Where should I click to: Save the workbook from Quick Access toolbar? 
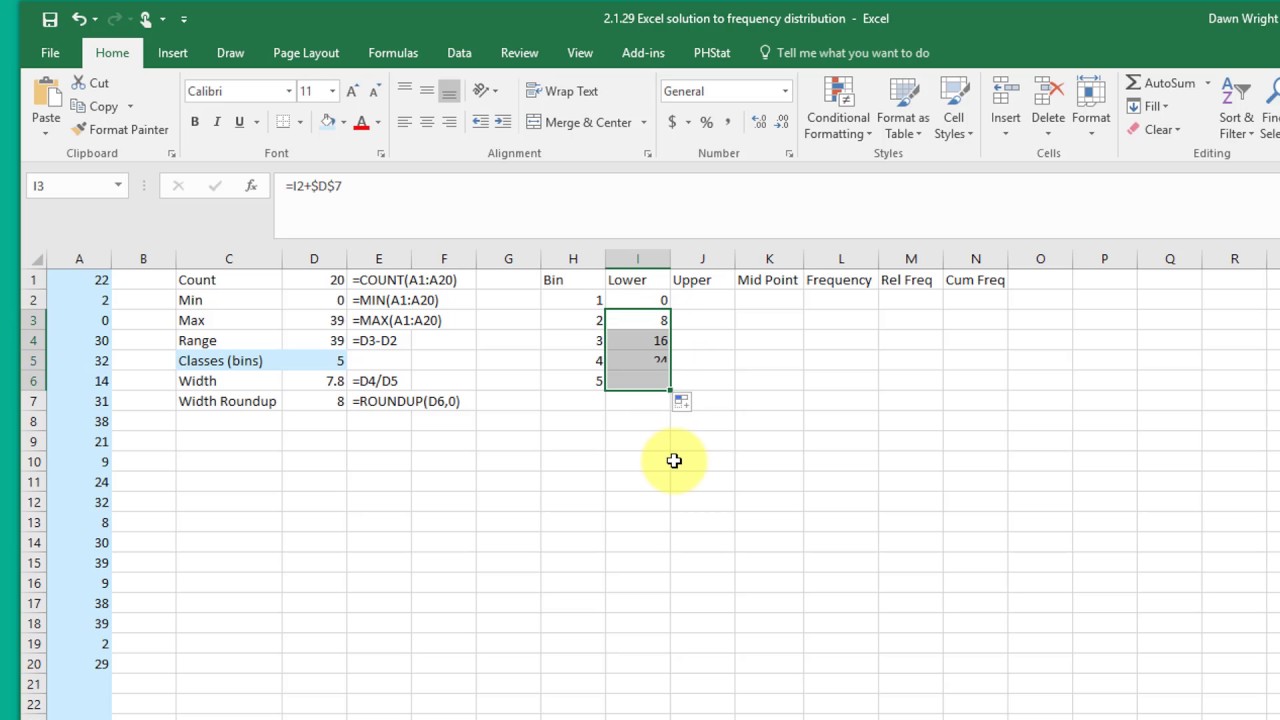tap(49, 19)
